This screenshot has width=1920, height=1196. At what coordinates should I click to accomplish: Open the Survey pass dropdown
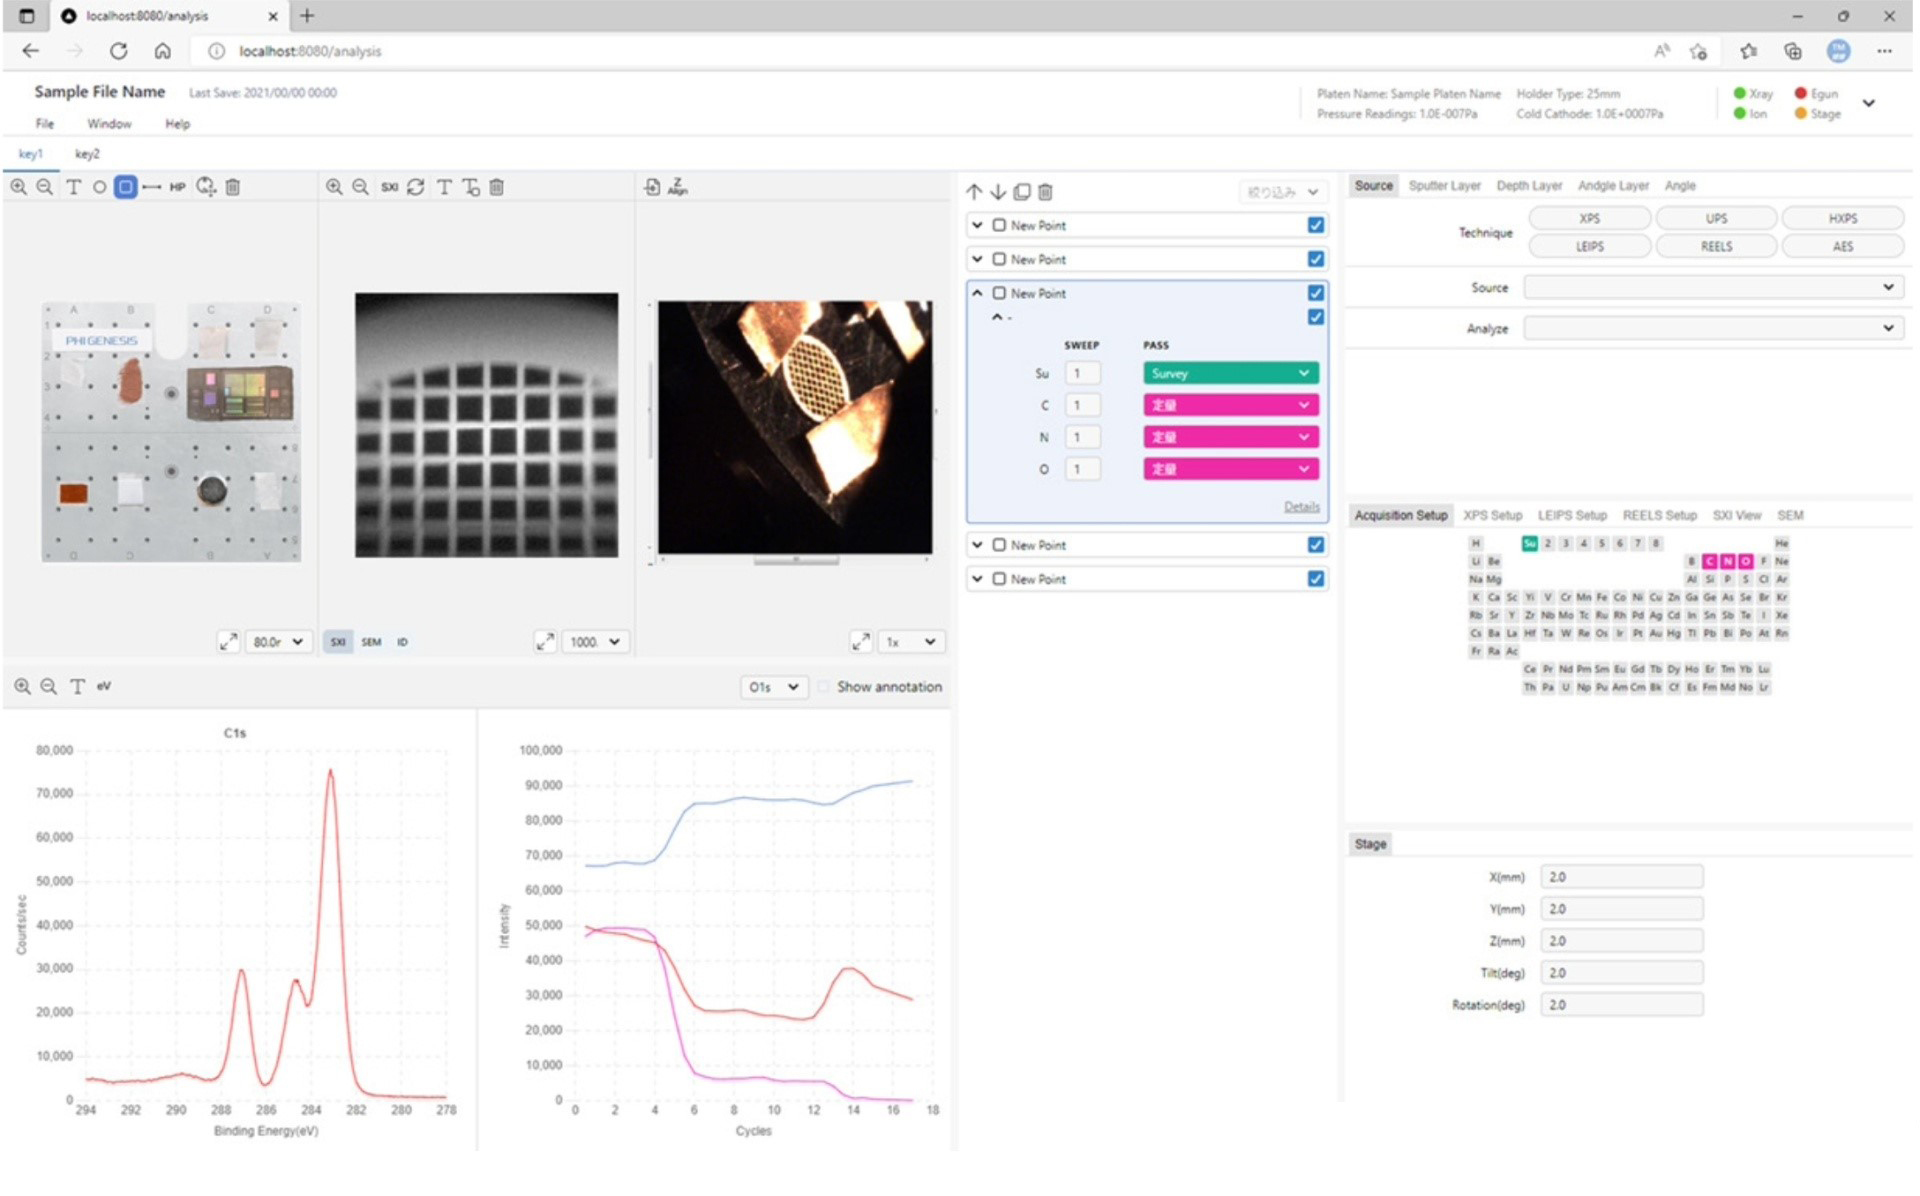1230,374
